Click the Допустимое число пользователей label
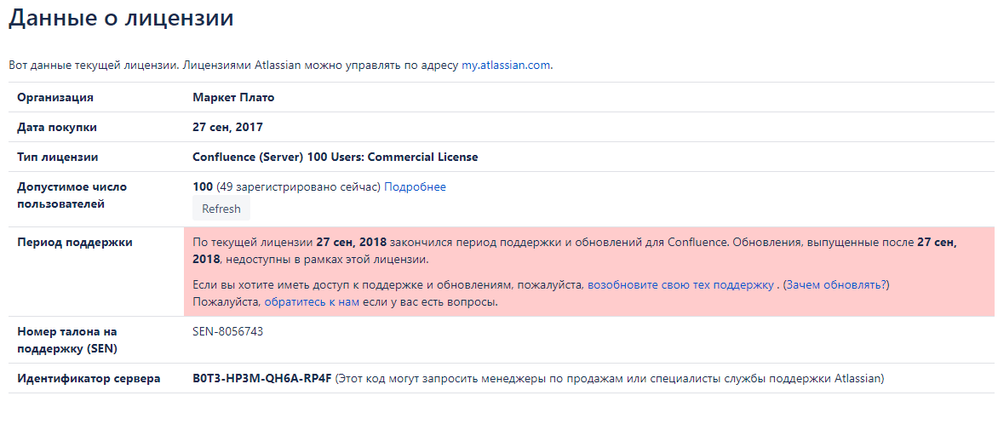The height and width of the screenshot is (424, 998). coord(72,195)
